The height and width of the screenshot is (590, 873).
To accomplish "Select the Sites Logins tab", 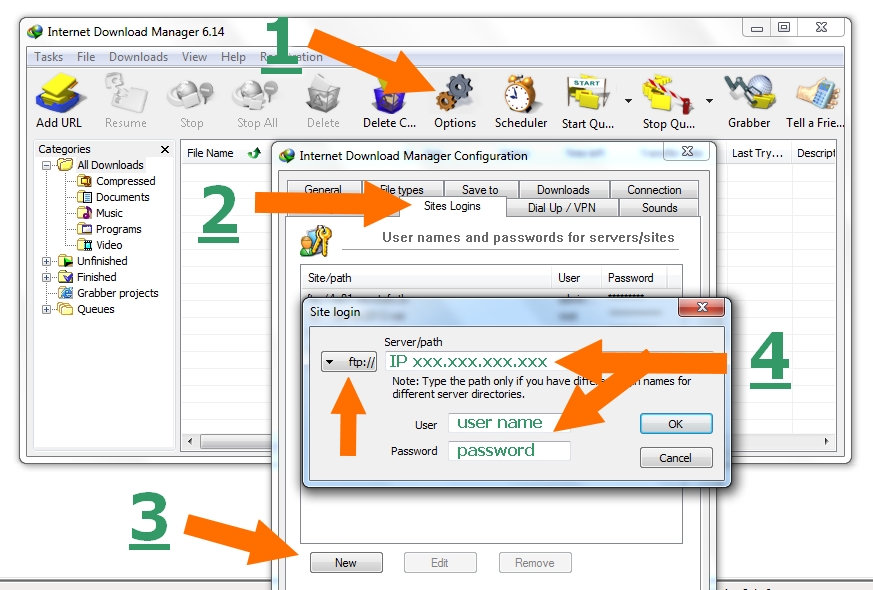I will pyautogui.click(x=452, y=206).
